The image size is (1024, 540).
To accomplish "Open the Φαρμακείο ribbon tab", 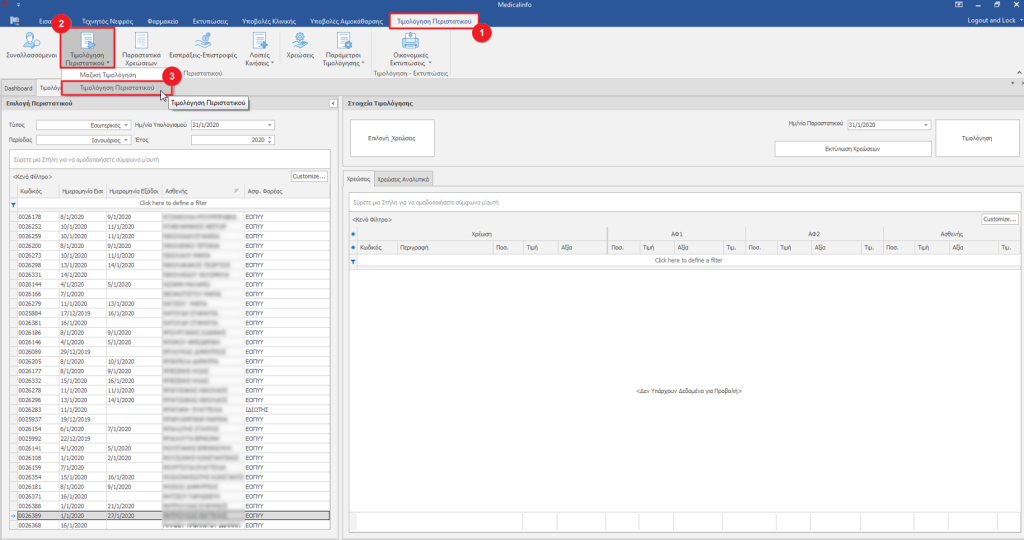I will click(x=164, y=20).
